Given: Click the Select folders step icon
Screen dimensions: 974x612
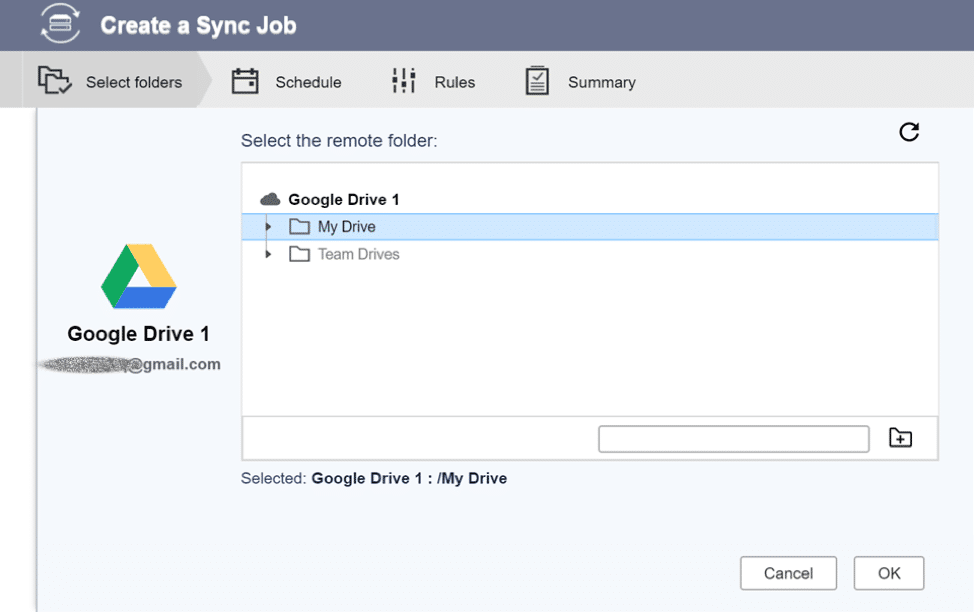Looking at the screenshot, I should 55,81.
